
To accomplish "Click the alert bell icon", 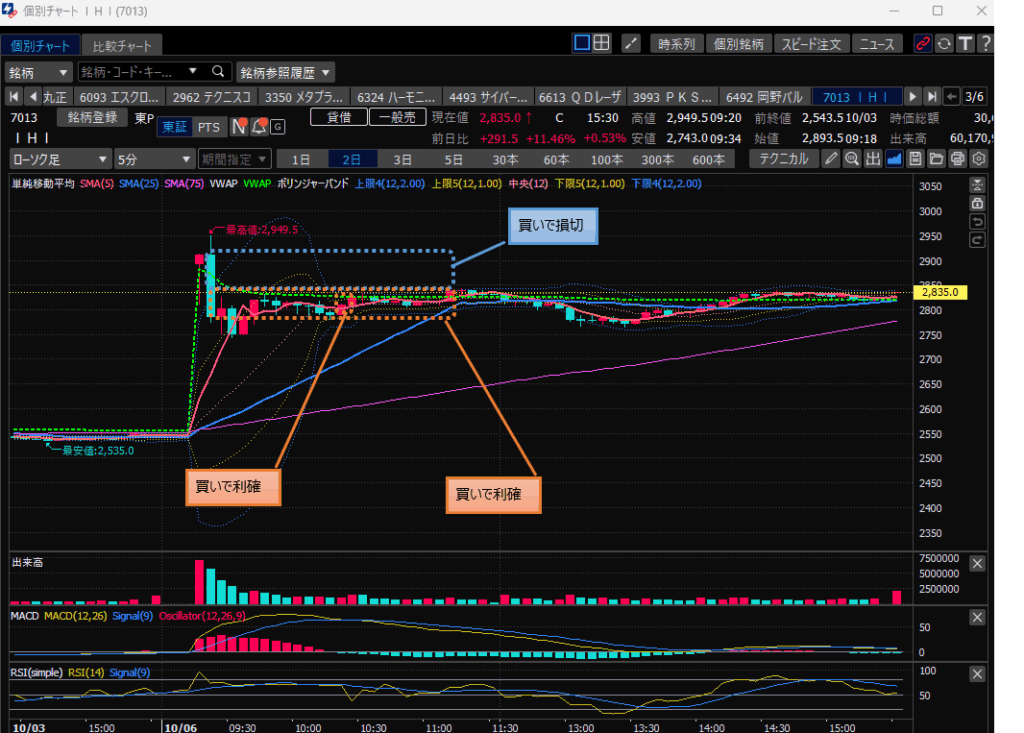I will pos(260,127).
